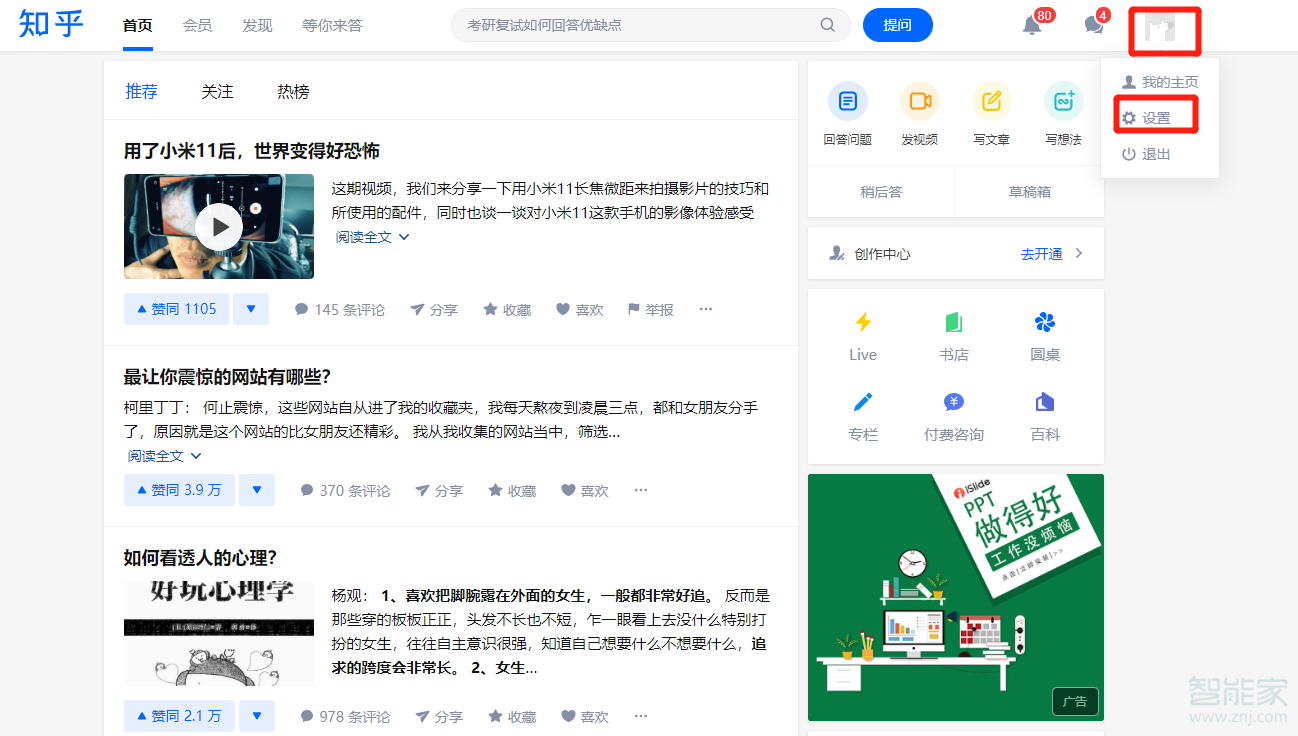Open the notification bell with 80 alerts
1298x736 pixels.
point(1032,26)
